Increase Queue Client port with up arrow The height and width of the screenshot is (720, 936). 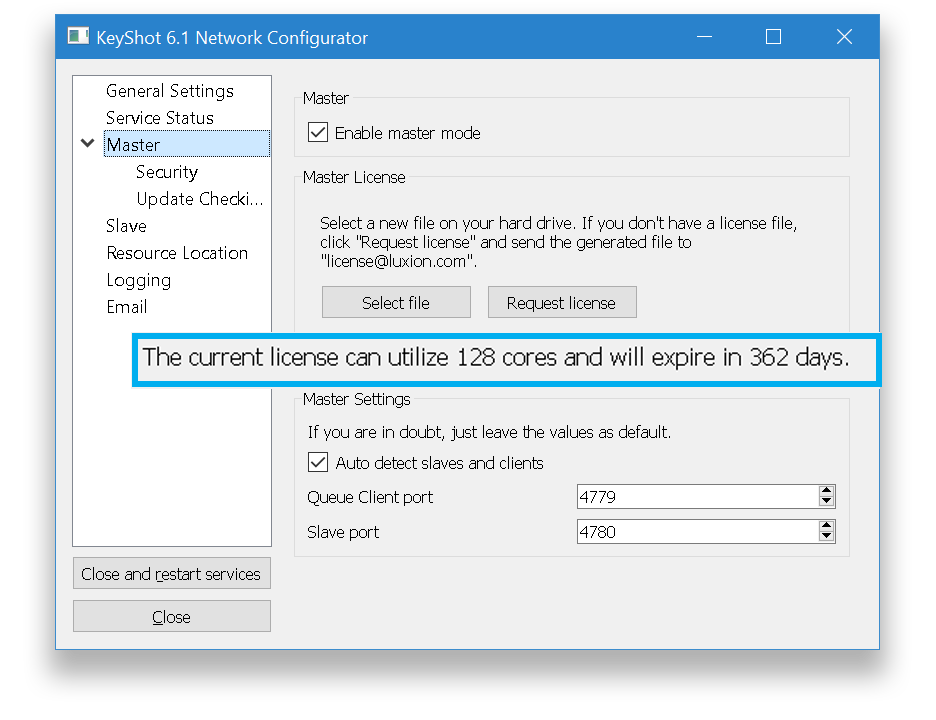(826, 490)
